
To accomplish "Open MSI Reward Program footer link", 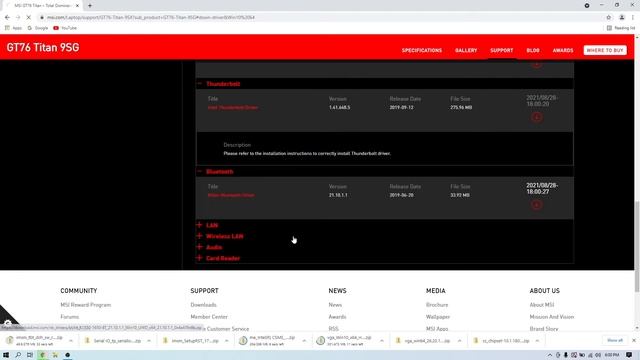I will pyautogui.click(x=86, y=305).
